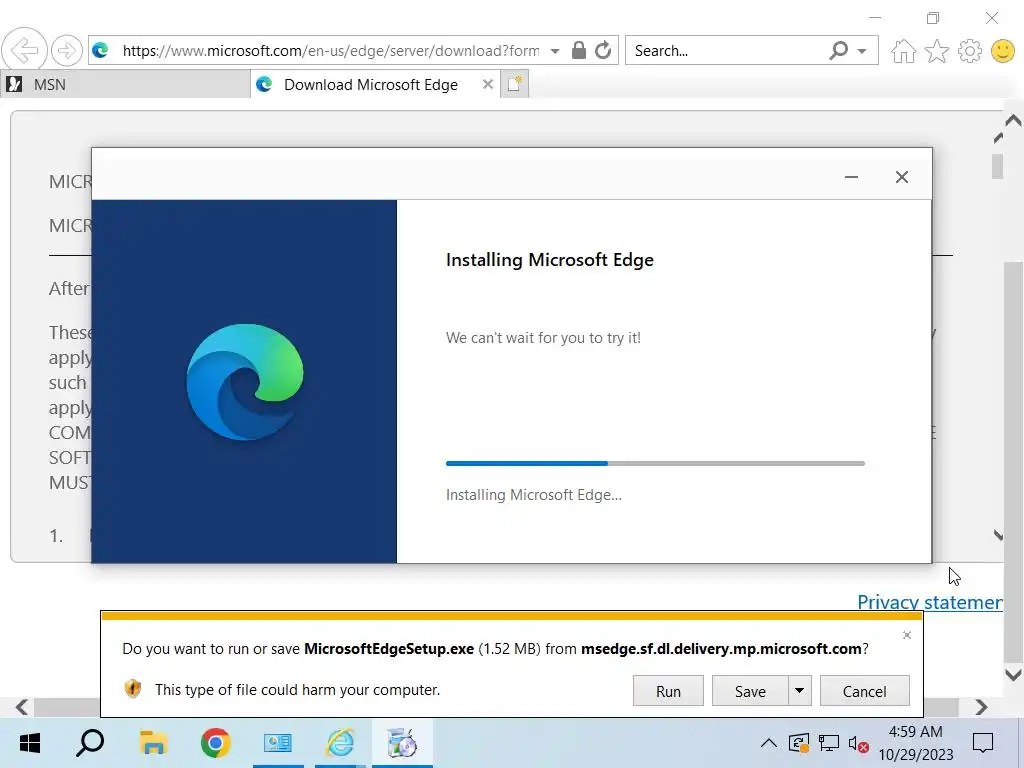Screen dimensions: 1024x768
Task: Switch to Internet Explorer on the taskbar
Action: 340,743
